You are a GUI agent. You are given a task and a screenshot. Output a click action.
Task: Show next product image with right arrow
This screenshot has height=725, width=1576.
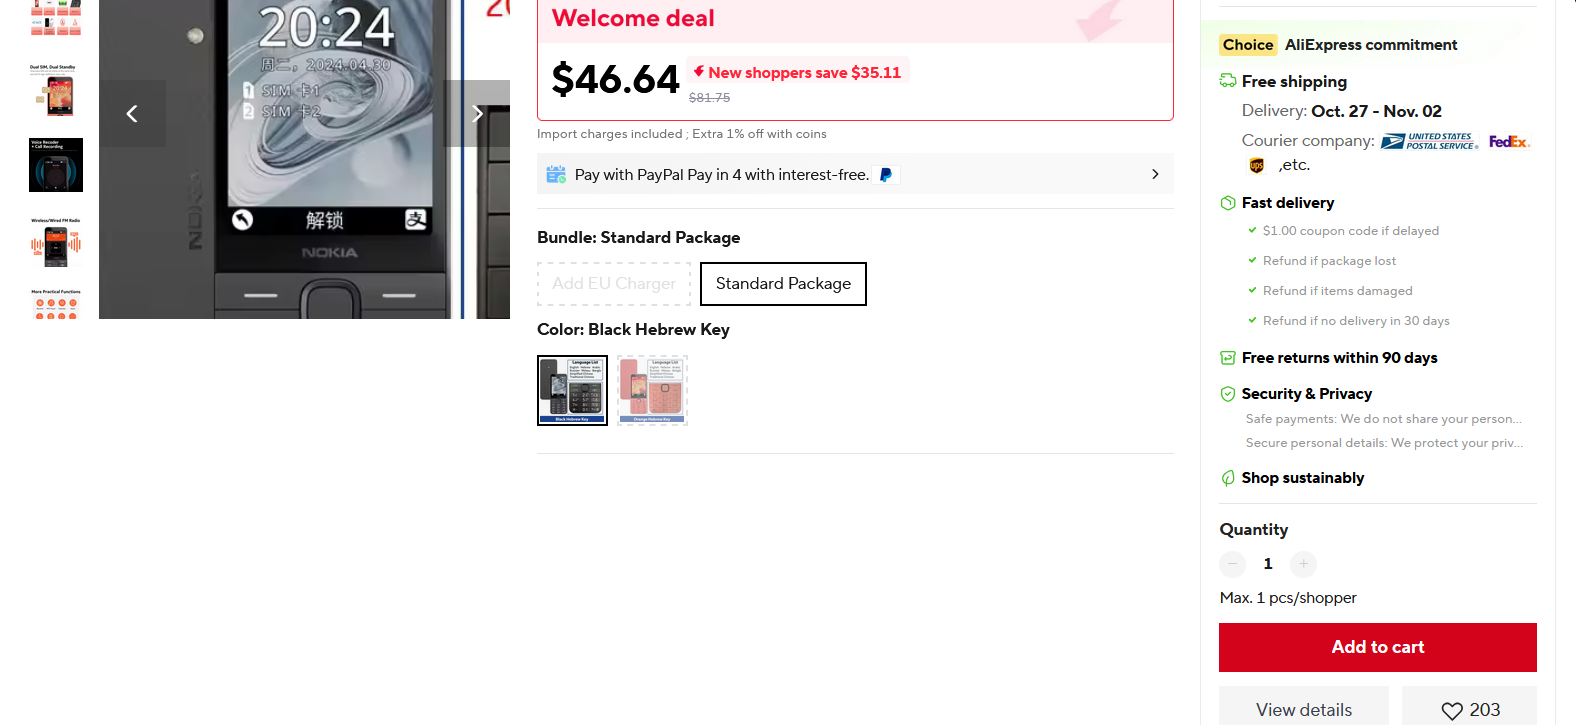(477, 114)
